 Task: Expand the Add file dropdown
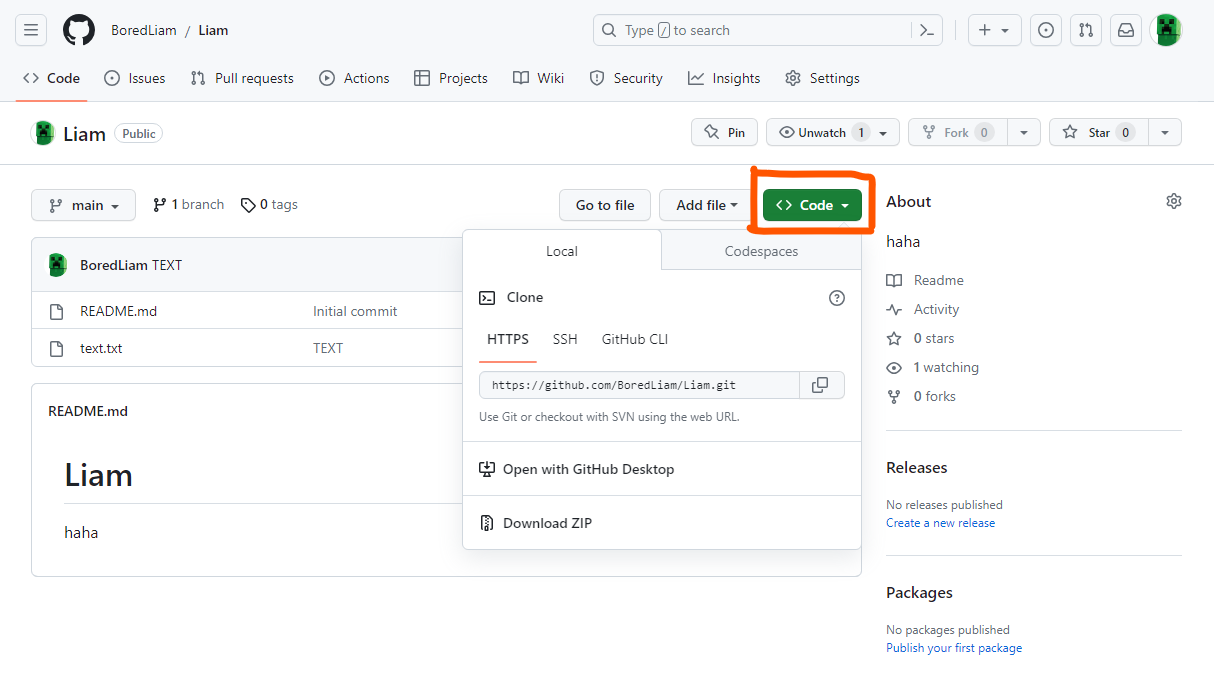[706, 205]
